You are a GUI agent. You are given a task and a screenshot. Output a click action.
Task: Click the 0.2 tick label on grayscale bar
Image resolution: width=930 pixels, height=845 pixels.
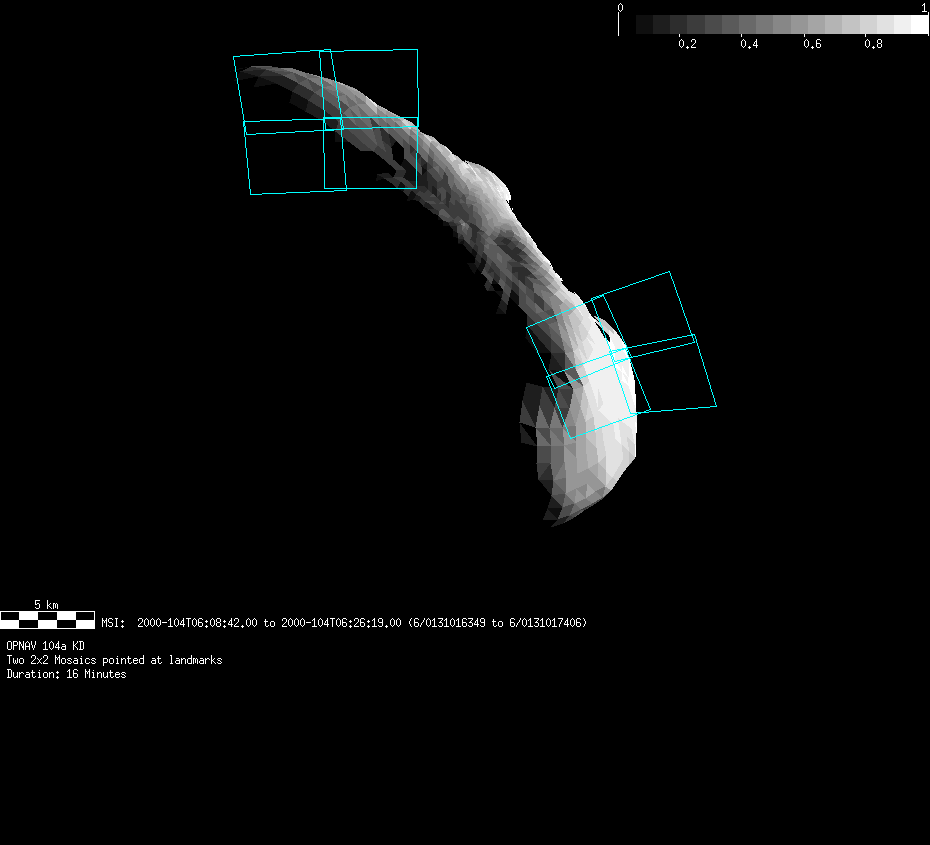687,44
